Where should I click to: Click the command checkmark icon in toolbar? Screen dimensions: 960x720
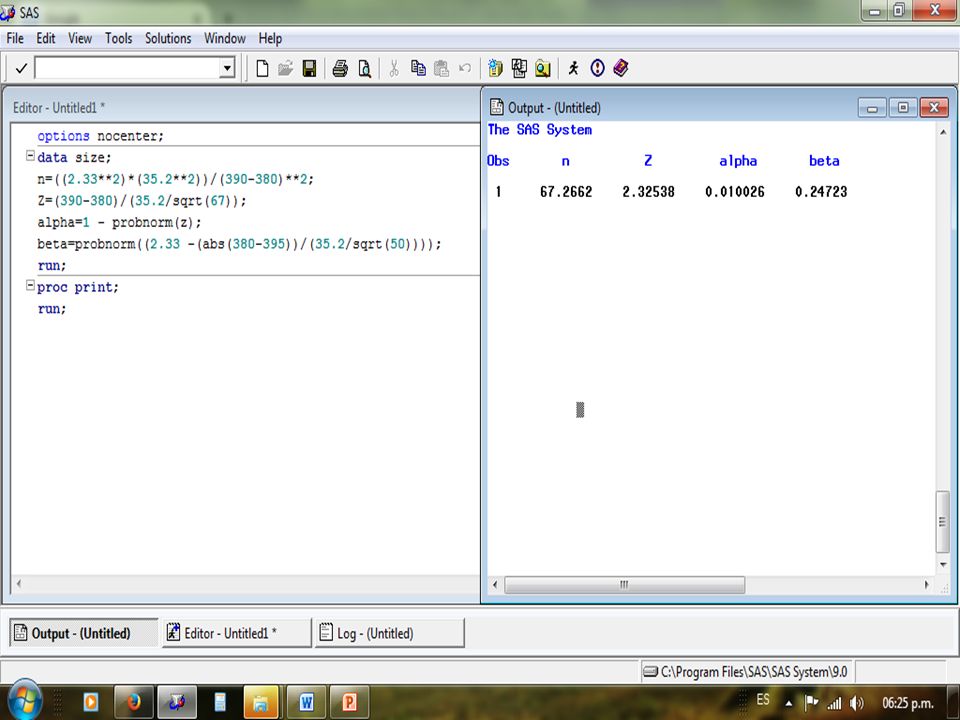pos(21,68)
